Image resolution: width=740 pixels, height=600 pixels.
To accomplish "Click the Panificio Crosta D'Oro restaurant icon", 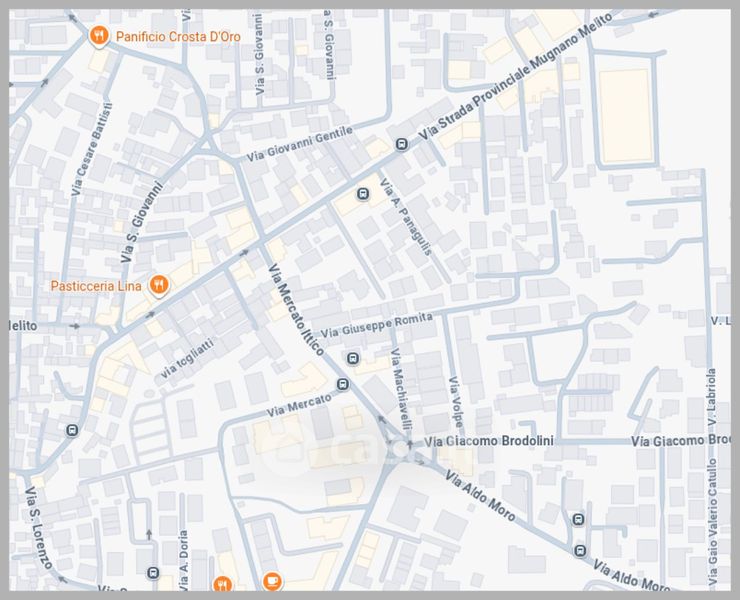I will [98, 37].
